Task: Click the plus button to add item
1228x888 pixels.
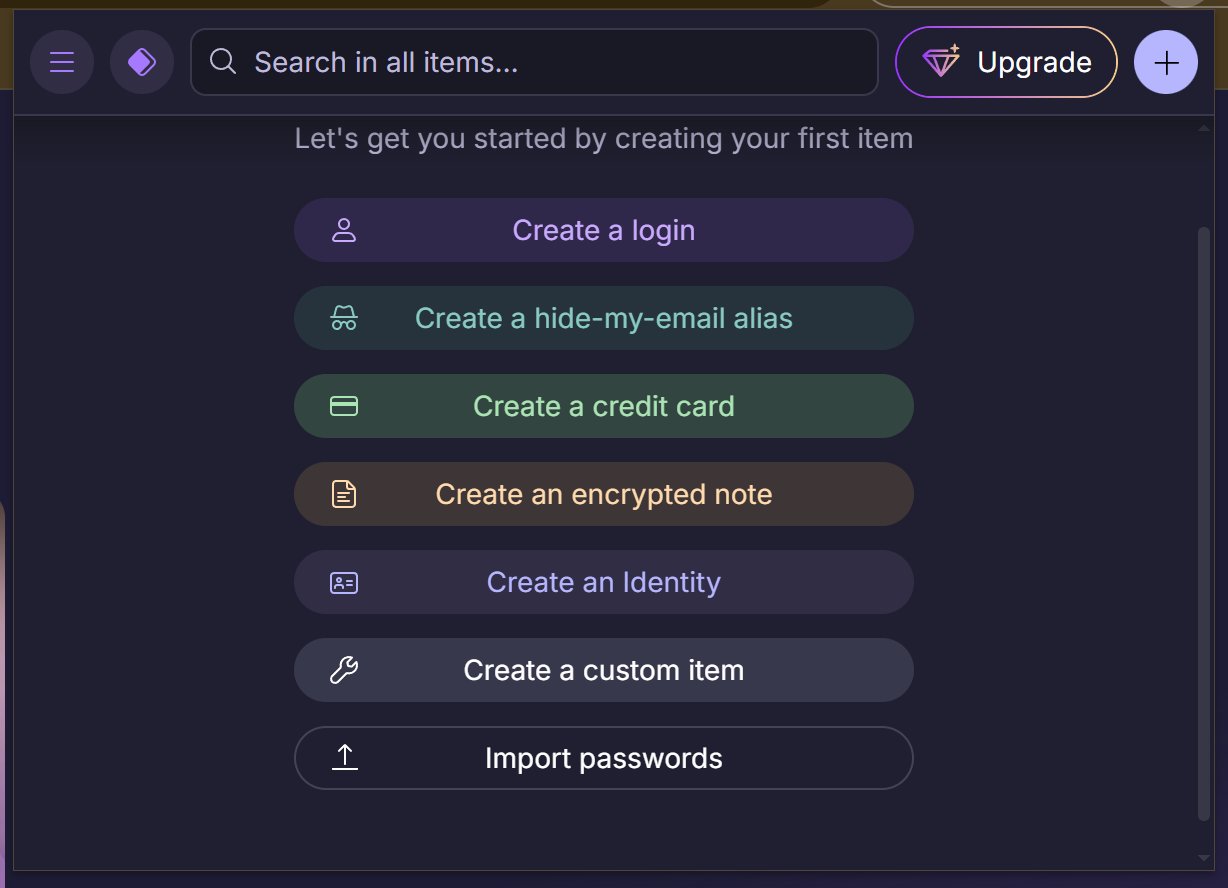Action: pyautogui.click(x=1166, y=62)
